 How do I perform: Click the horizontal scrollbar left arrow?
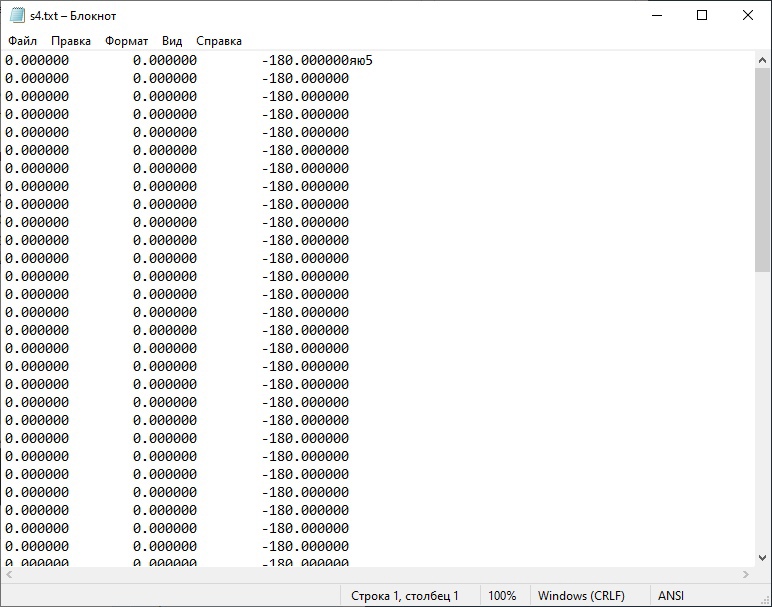9,575
